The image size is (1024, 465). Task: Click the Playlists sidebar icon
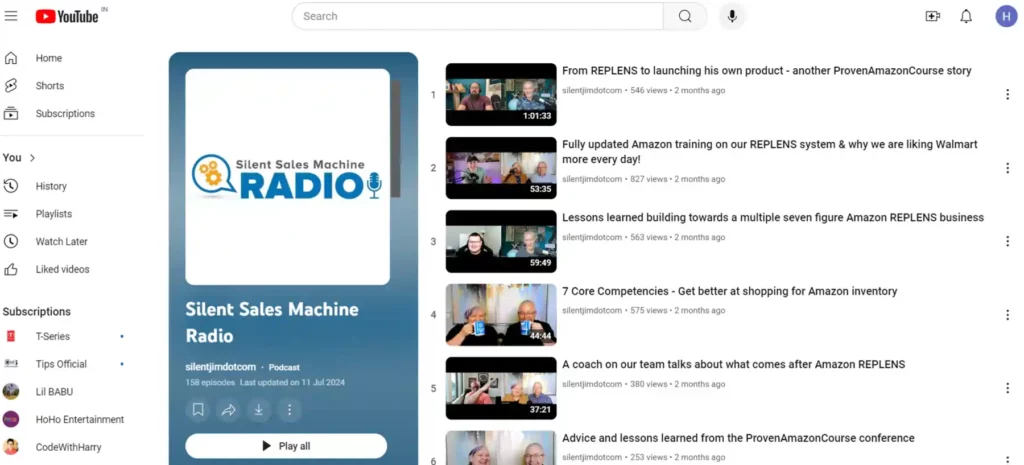point(11,214)
